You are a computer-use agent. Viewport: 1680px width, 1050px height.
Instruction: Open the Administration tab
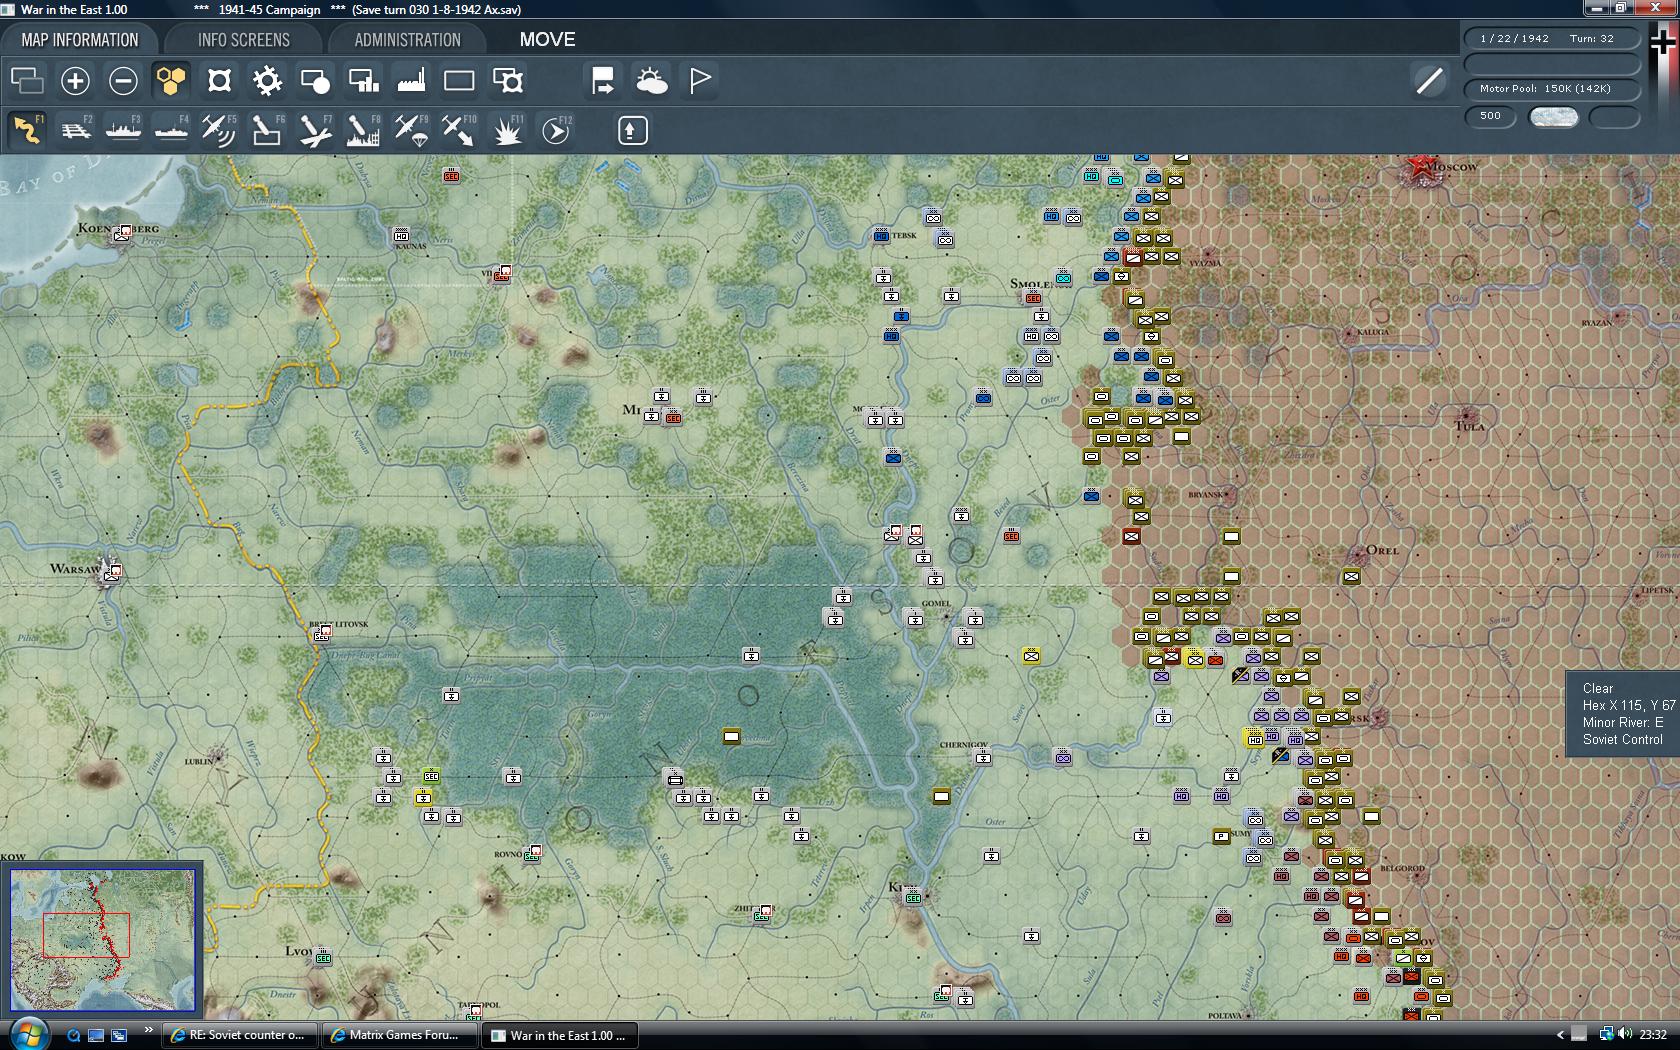[407, 40]
